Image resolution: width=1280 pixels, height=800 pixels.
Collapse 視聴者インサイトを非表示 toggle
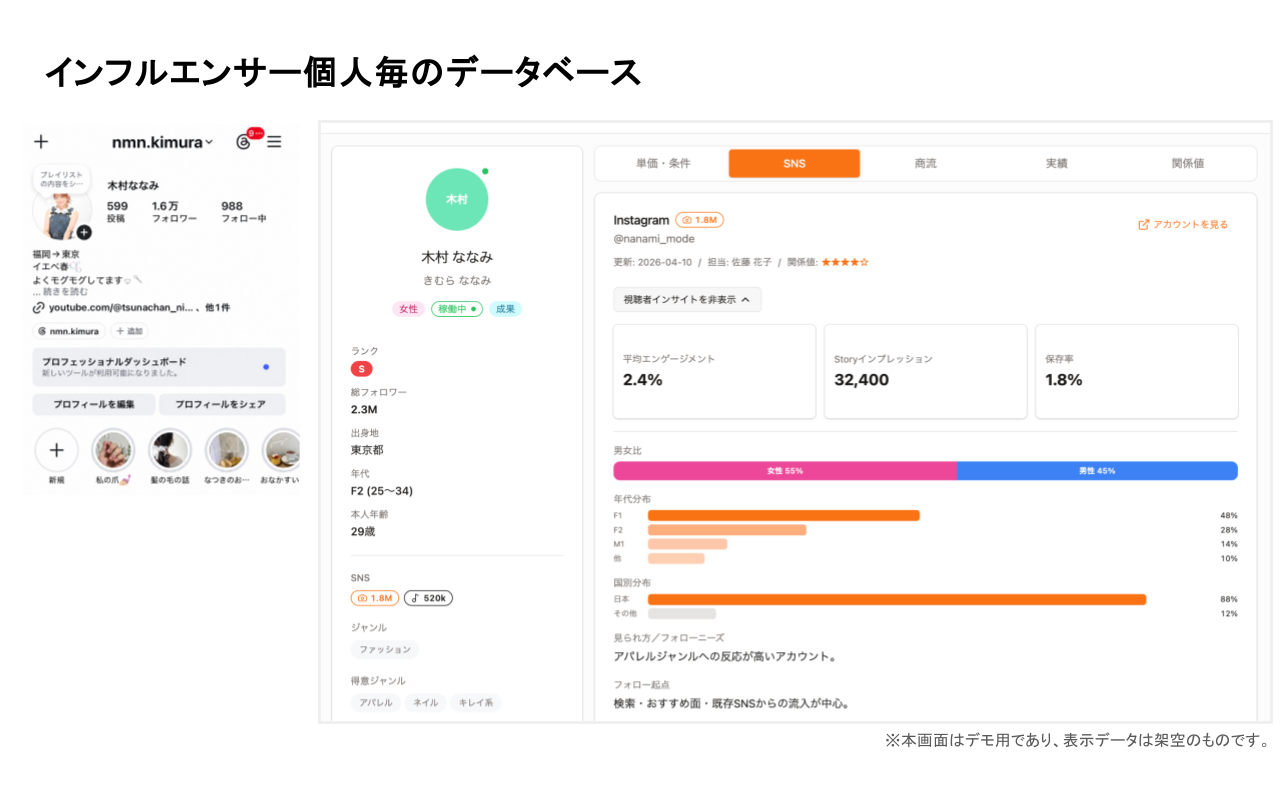click(687, 299)
